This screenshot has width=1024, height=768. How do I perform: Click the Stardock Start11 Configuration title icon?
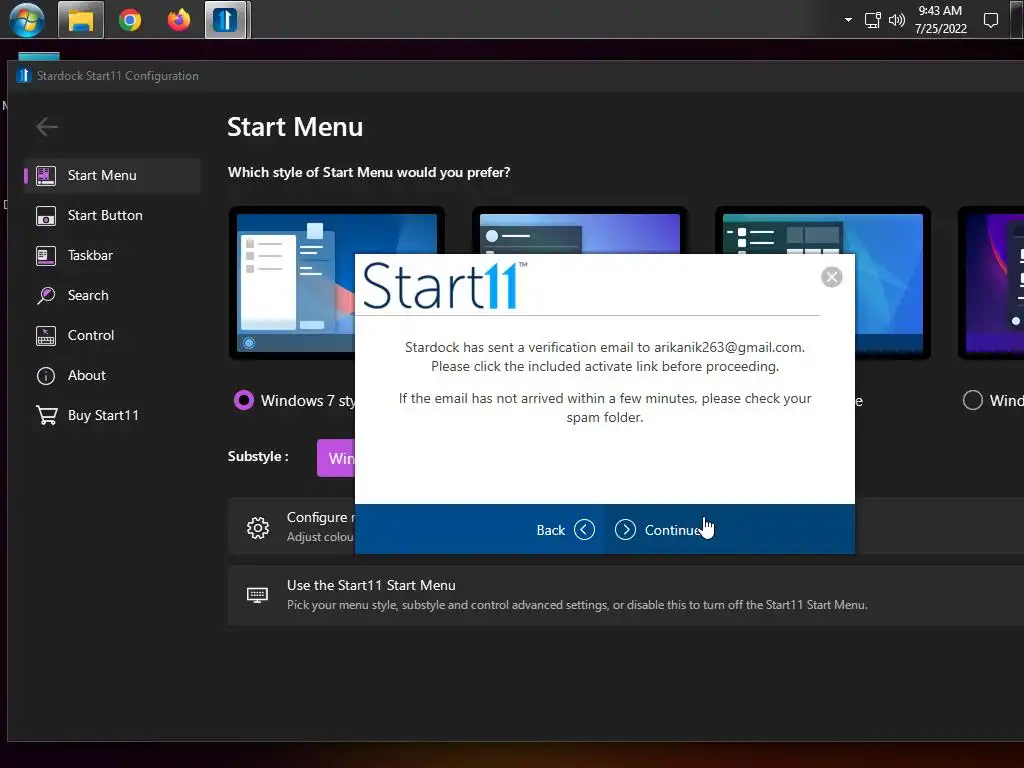24,76
